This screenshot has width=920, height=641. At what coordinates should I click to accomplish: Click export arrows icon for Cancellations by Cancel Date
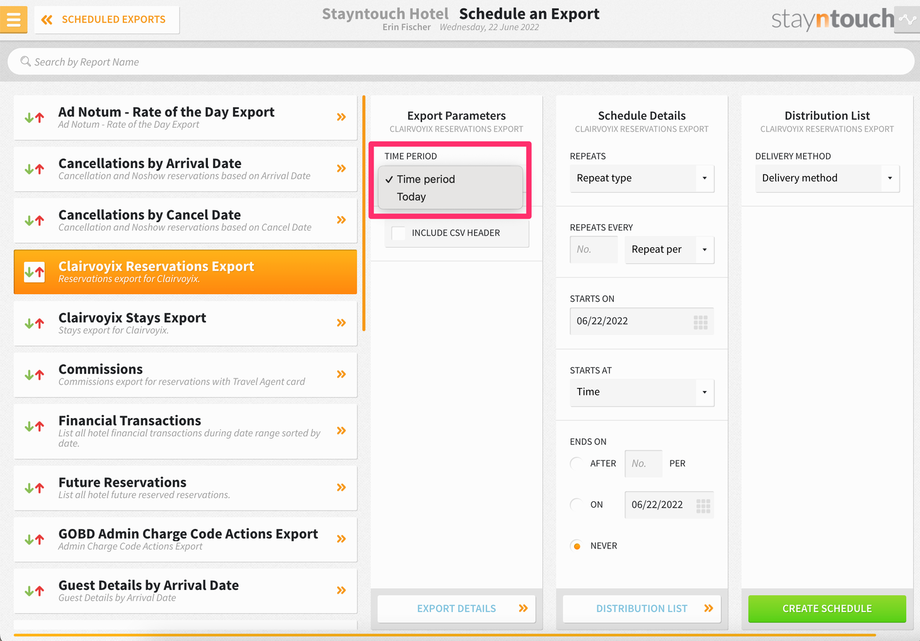[34, 221]
